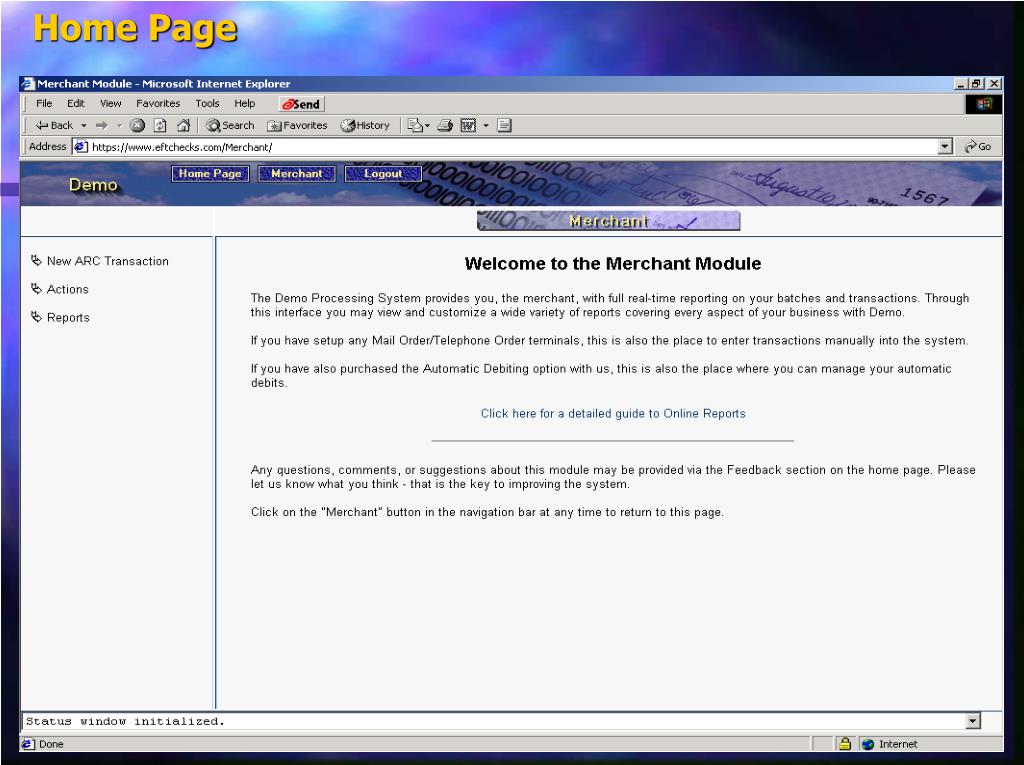This screenshot has width=1024, height=765.
Task: Click the "Done" status bar text
Action: click(51, 743)
